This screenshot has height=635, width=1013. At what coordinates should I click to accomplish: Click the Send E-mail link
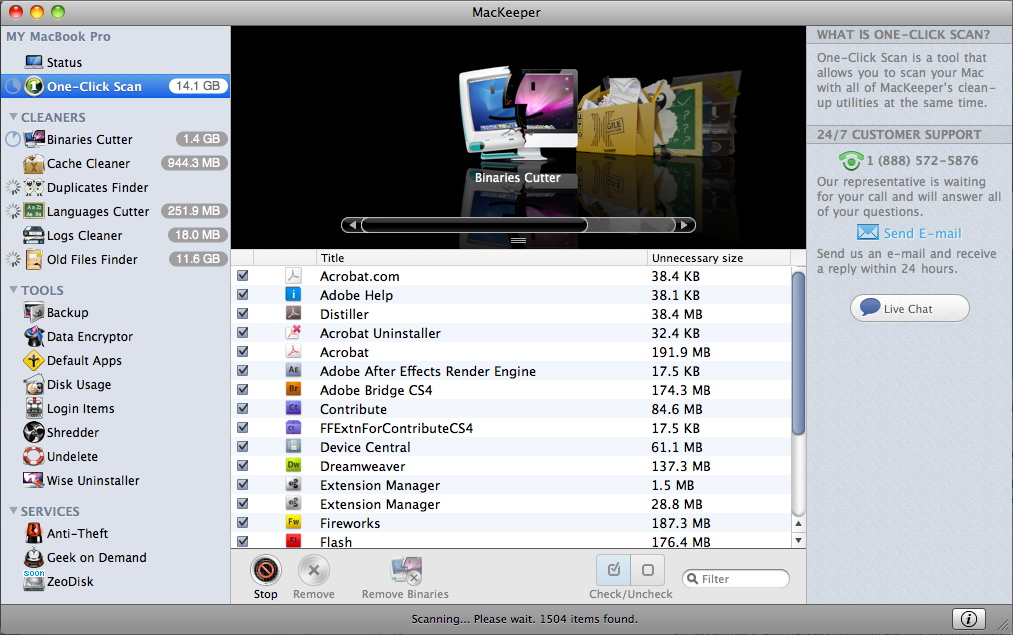pyautogui.click(x=922, y=234)
